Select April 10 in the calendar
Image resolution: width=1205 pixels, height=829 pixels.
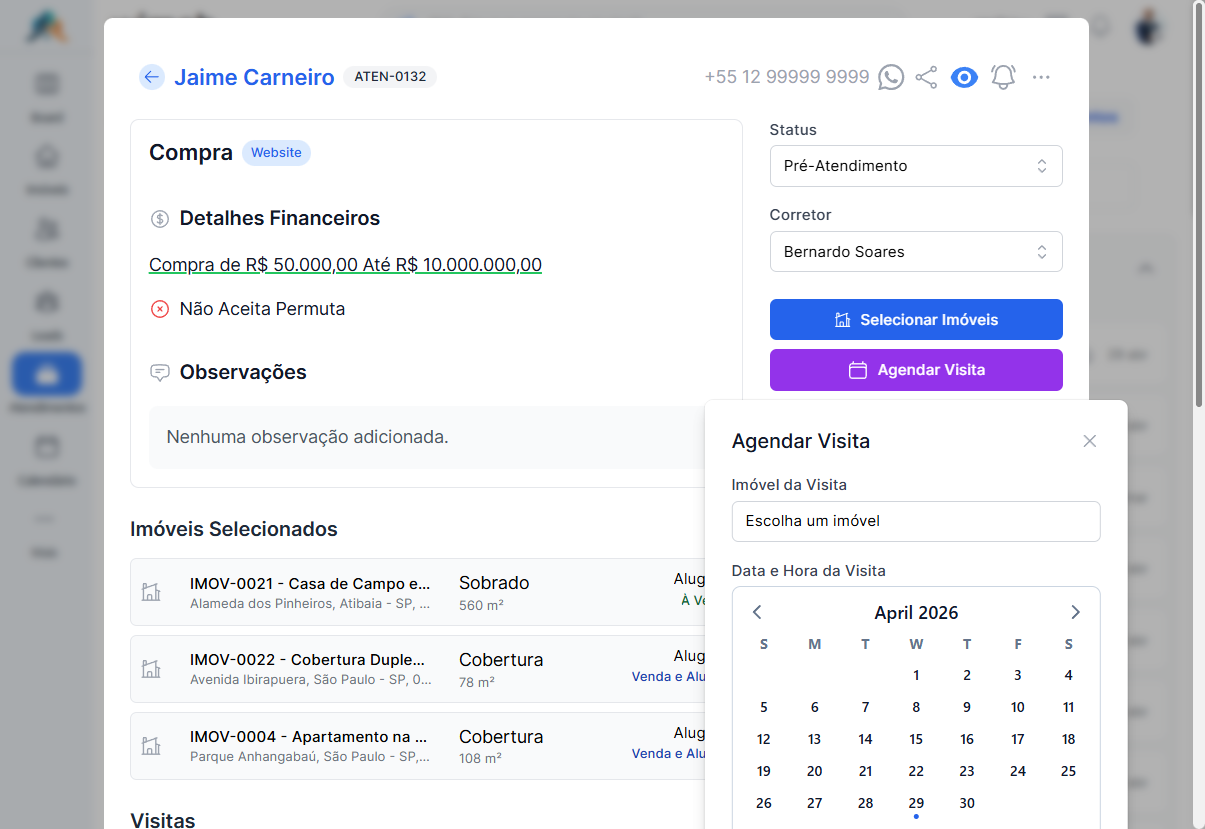point(1018,707)
